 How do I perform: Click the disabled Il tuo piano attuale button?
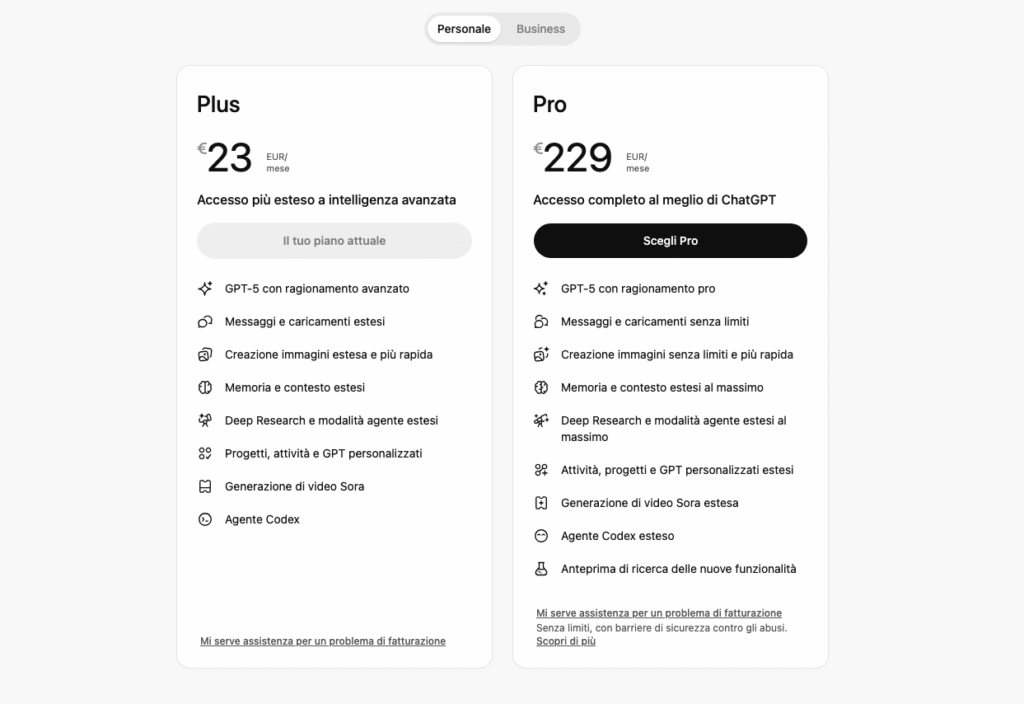click(x=334, y=241)
